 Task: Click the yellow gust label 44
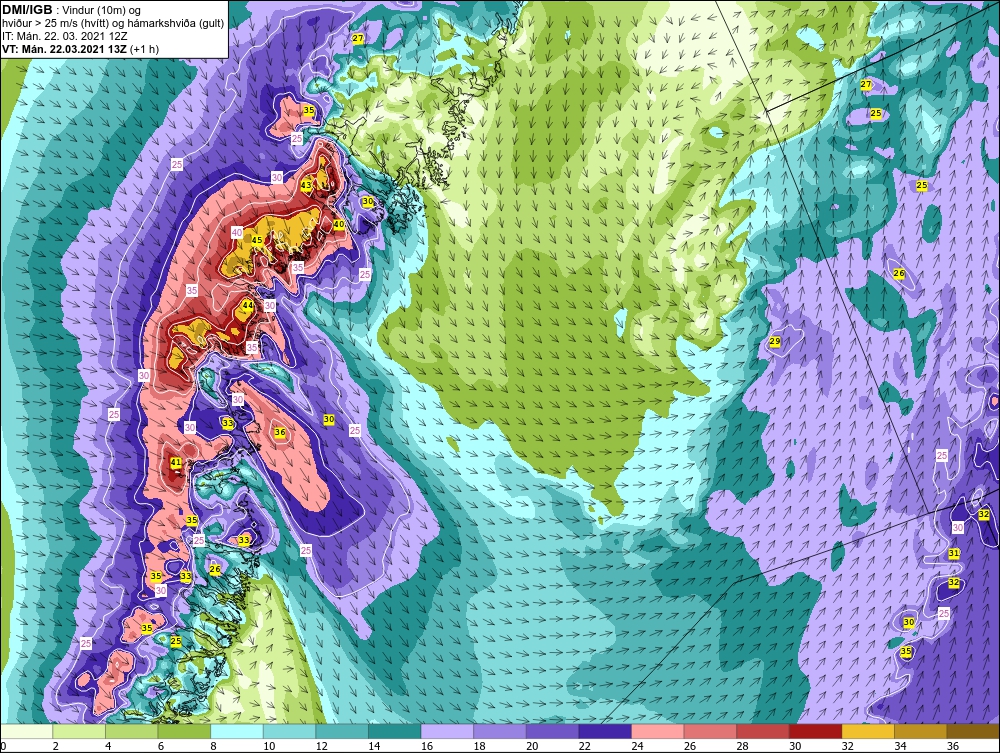click(x=248, y=305)
